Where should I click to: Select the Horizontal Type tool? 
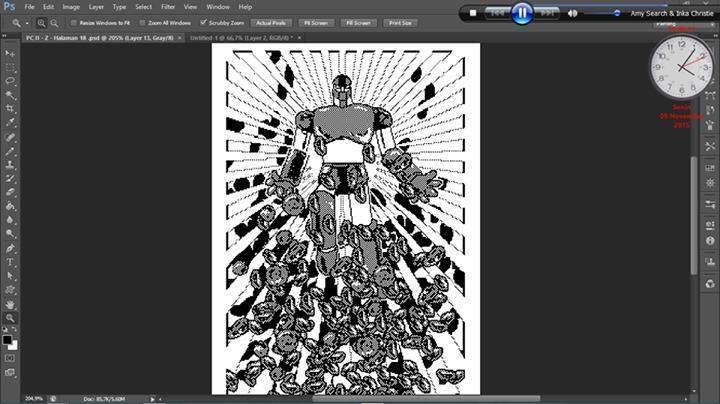point(11,261)
